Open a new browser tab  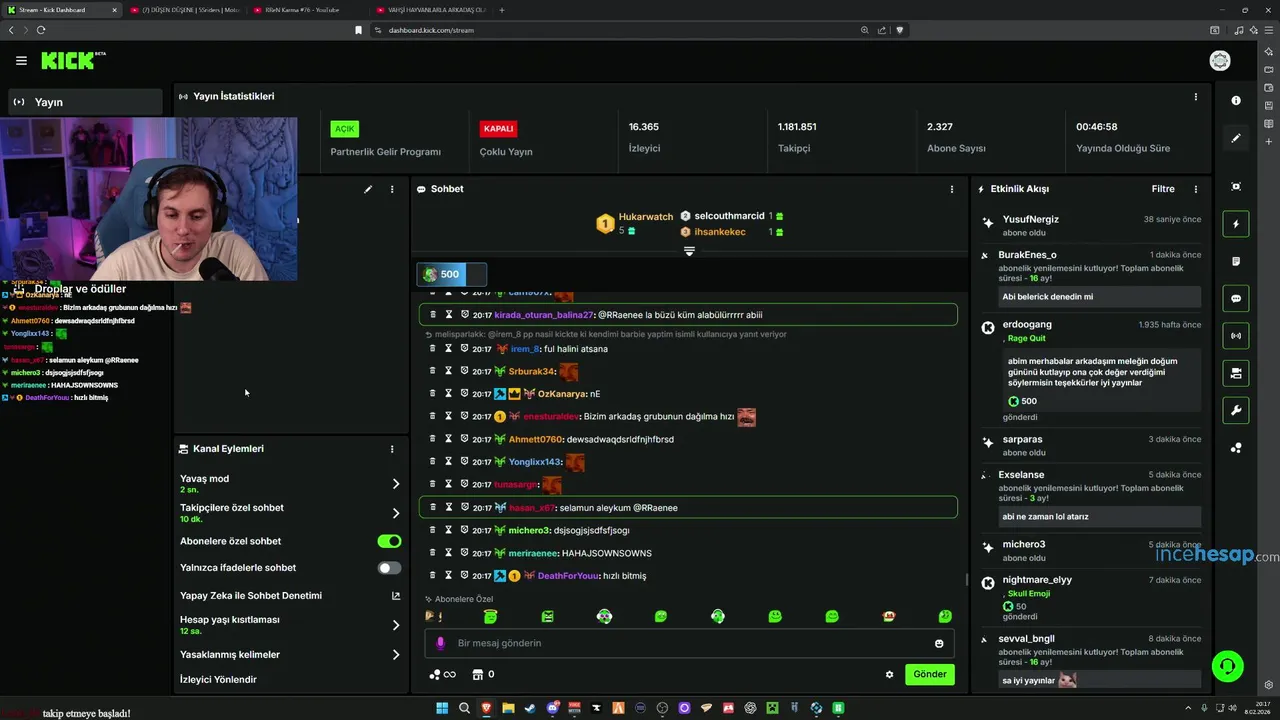(x=502, y=10)
